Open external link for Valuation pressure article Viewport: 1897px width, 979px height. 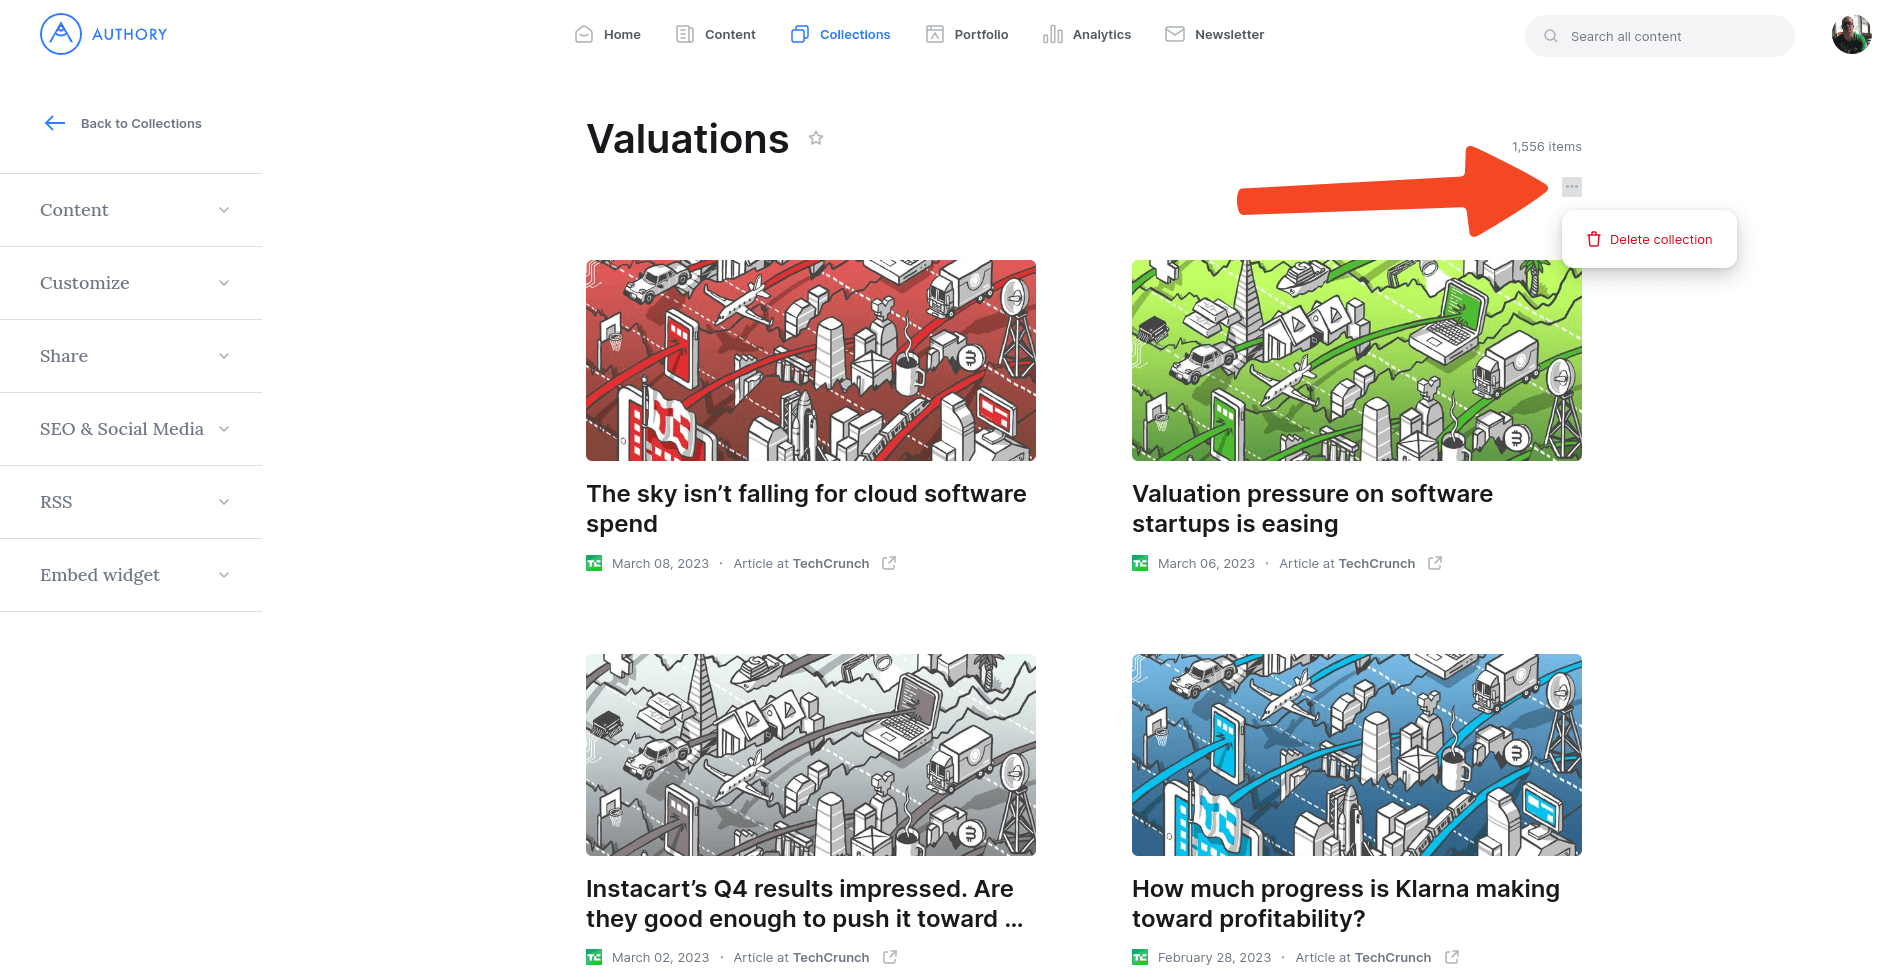coord(1435,563)
